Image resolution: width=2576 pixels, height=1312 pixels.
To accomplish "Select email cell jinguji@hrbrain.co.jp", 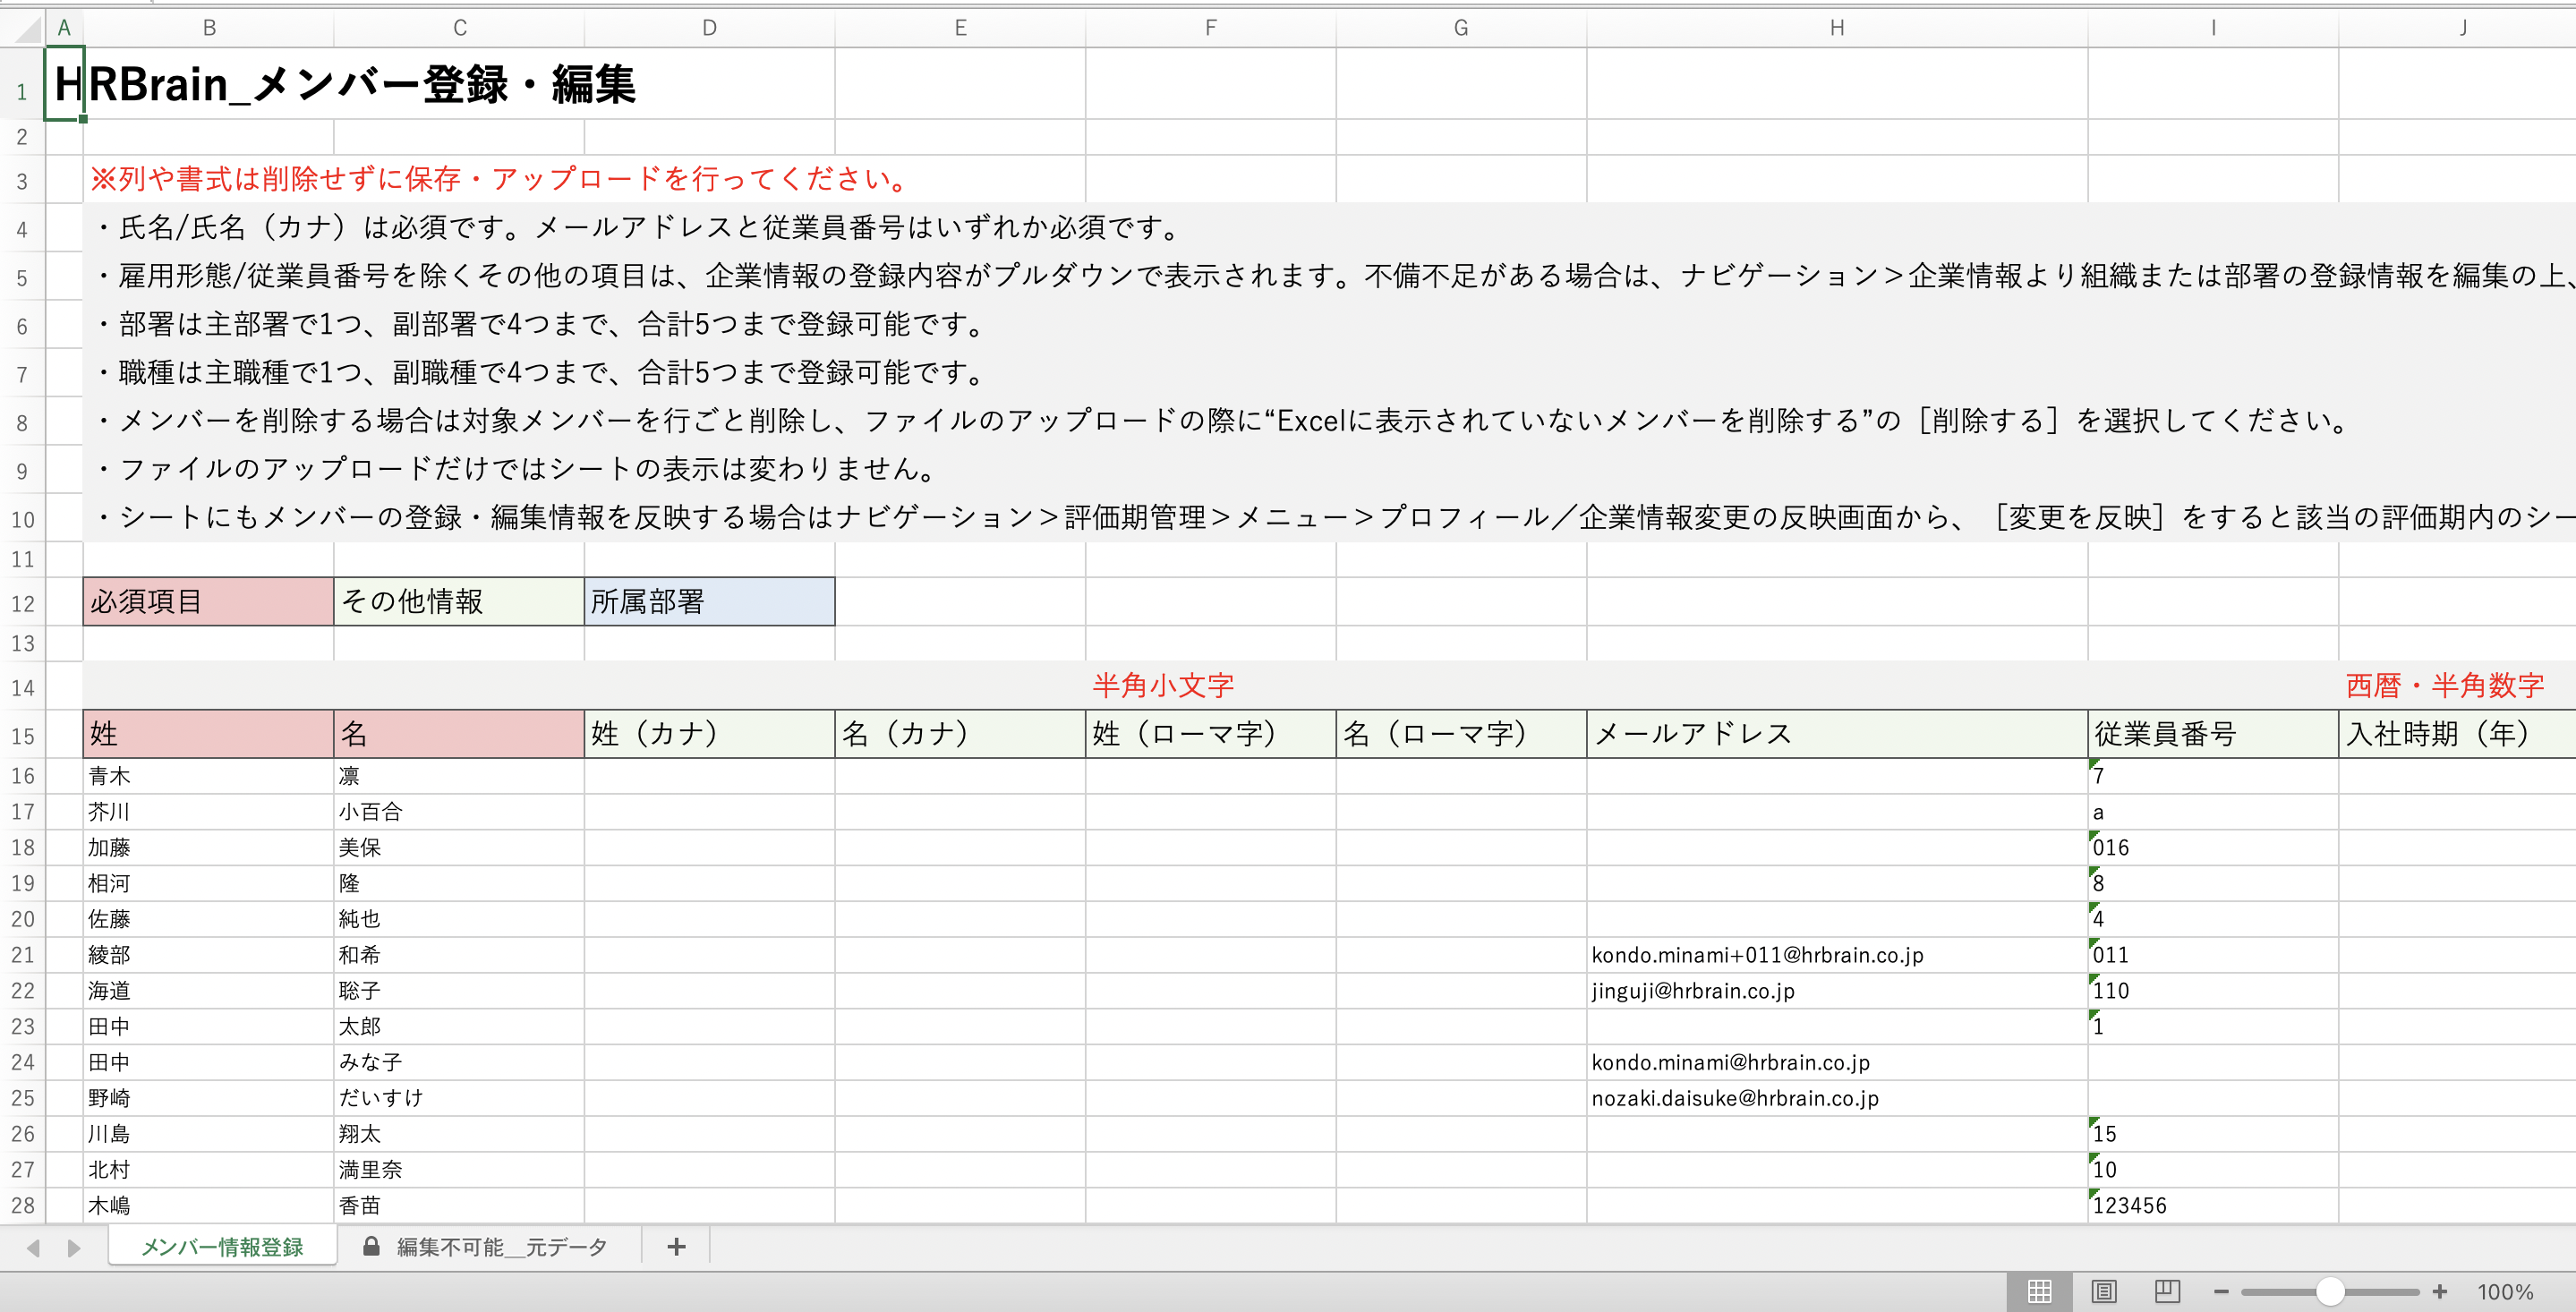I will point(1837,991).
